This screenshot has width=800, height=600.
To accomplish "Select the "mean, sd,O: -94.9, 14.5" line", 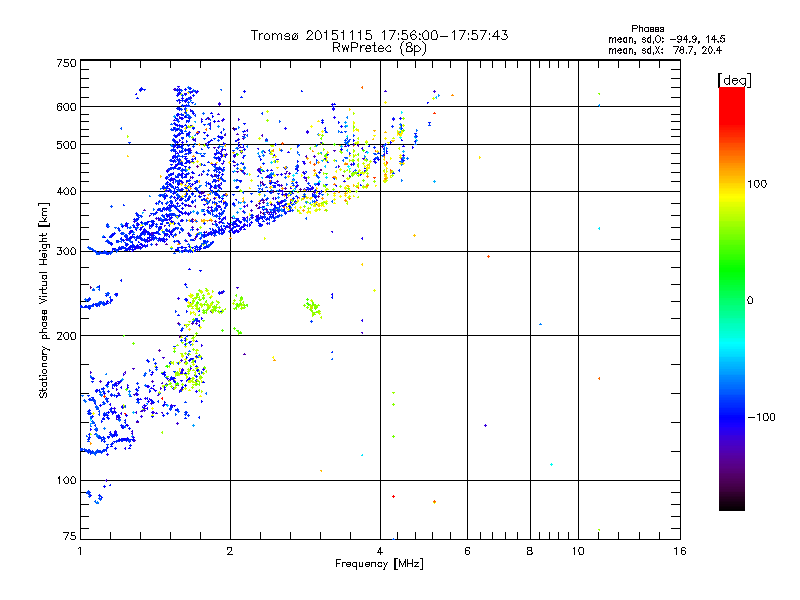I will (667, 39).
